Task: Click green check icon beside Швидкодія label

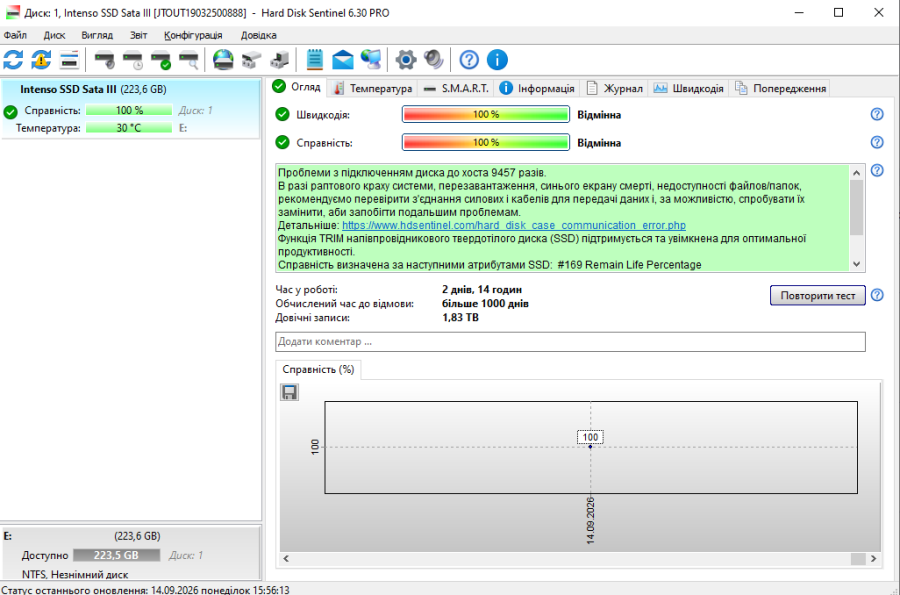Action: point(282,114)
